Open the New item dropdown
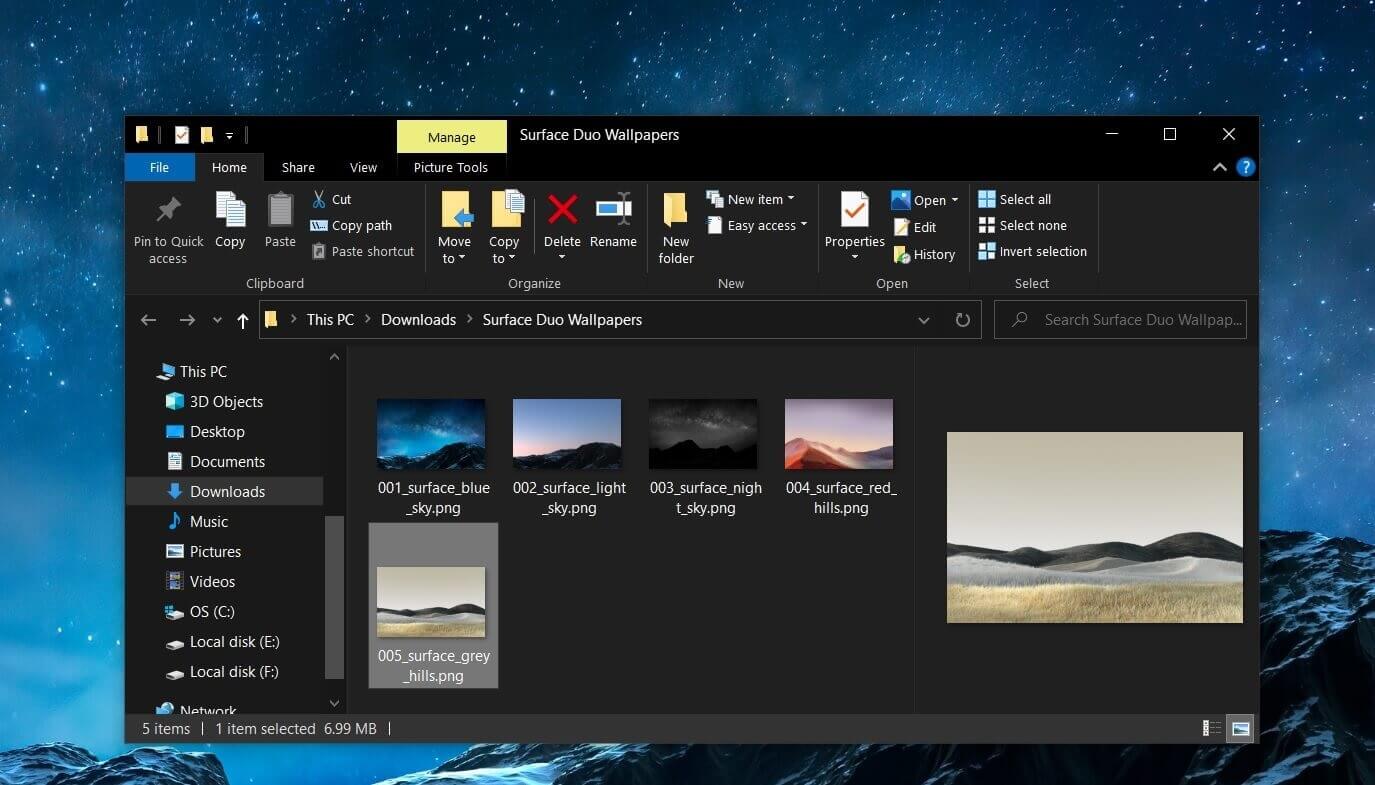 (x=750, y=199)
